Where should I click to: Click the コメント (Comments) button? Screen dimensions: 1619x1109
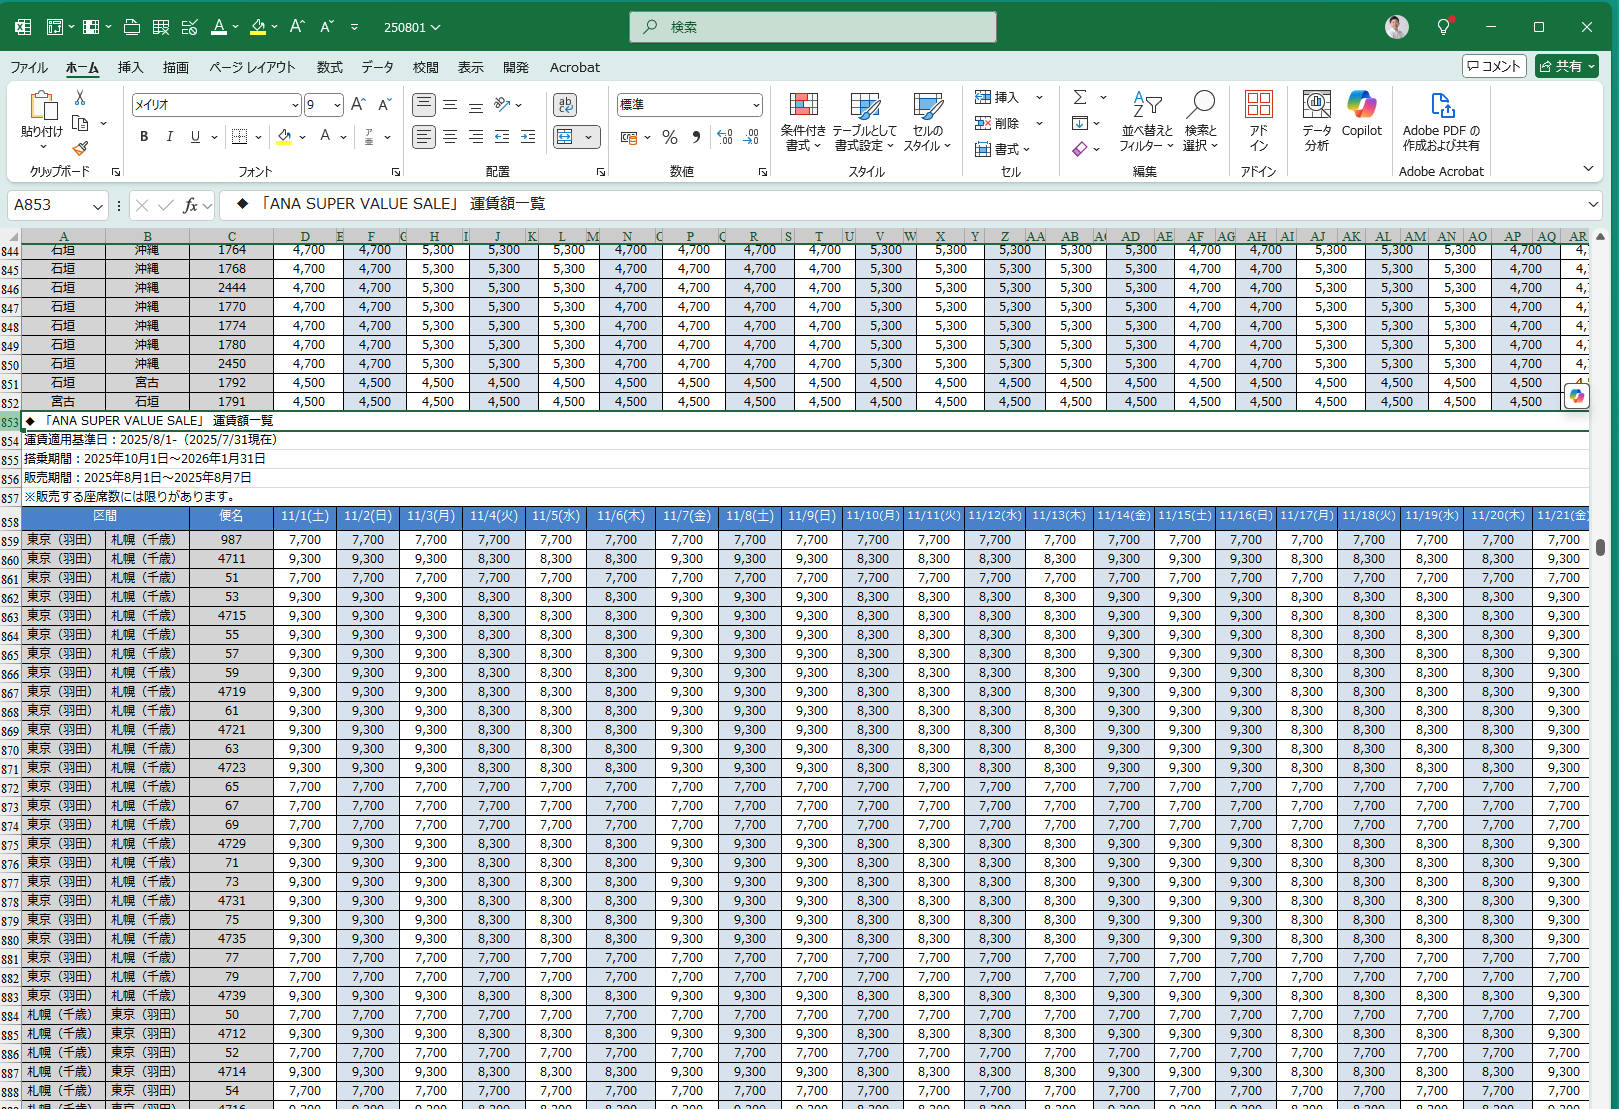pyautogui.click(x=1494, y=66)
